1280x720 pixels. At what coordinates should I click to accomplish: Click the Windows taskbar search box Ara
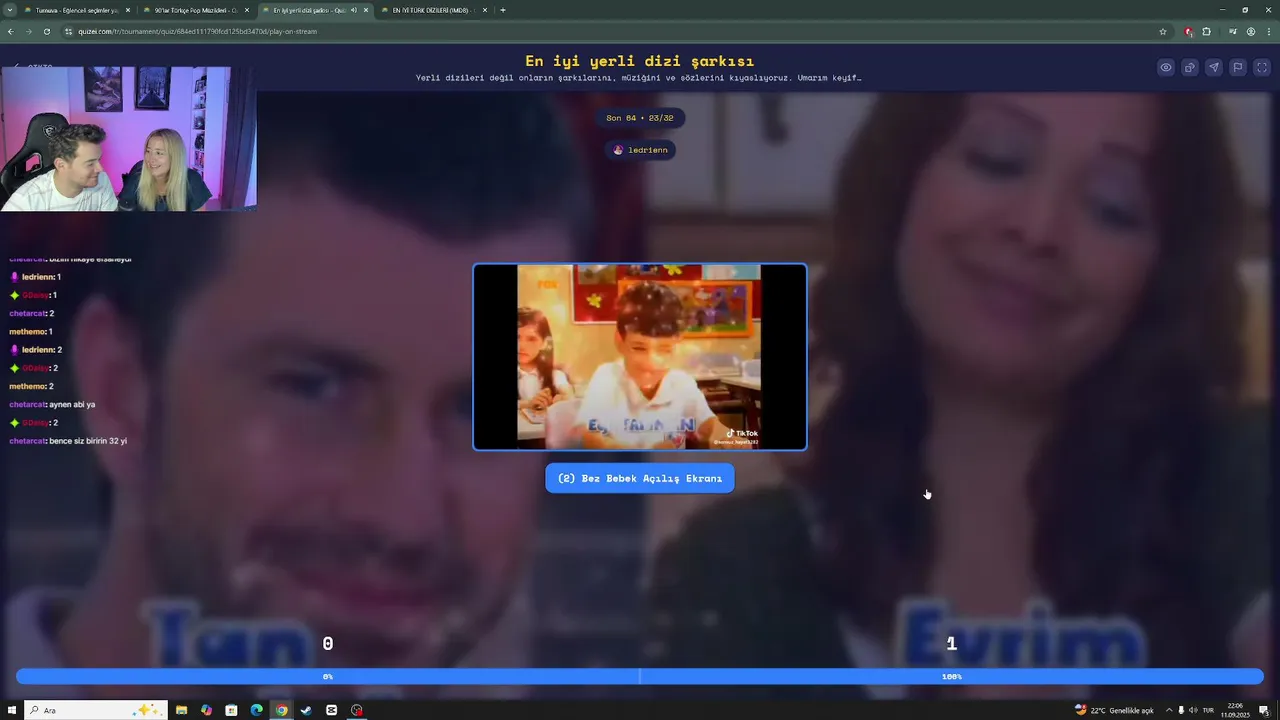click(95, 710)
